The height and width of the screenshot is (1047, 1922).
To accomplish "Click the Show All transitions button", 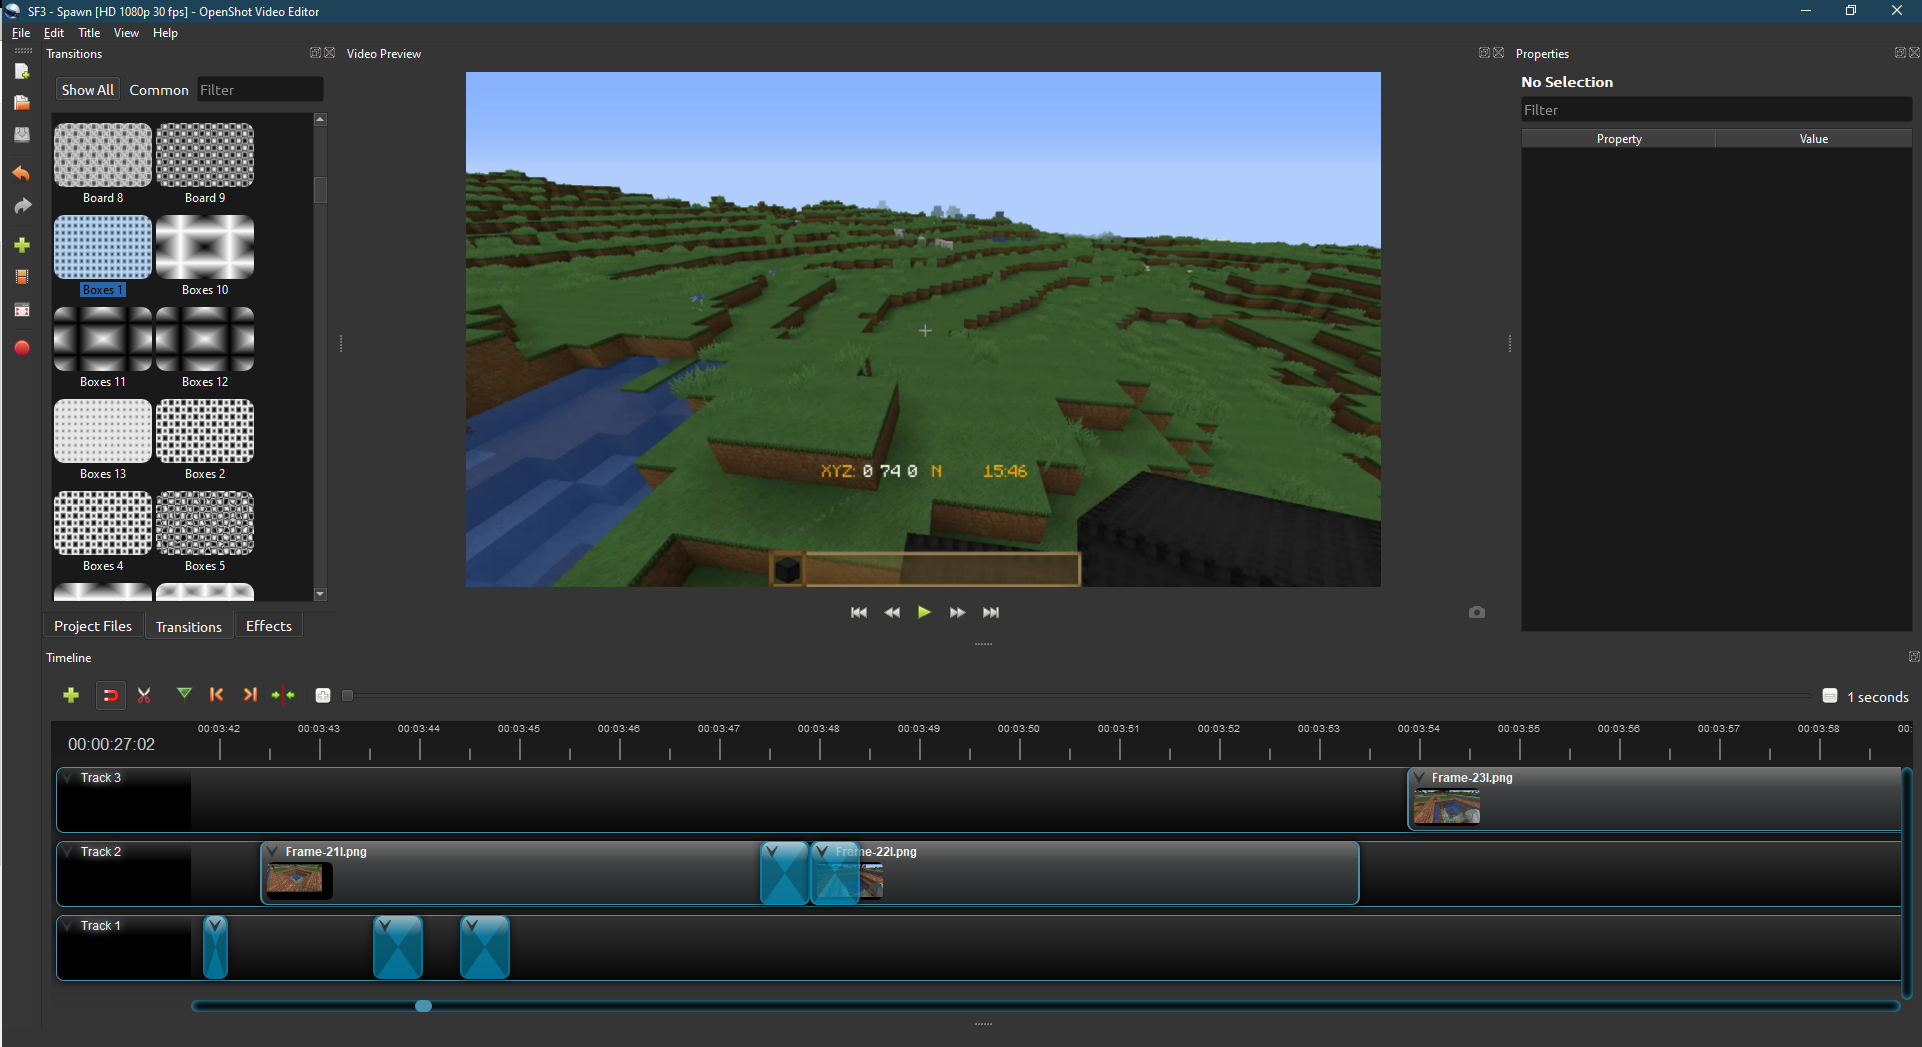I will click(87, 89).
